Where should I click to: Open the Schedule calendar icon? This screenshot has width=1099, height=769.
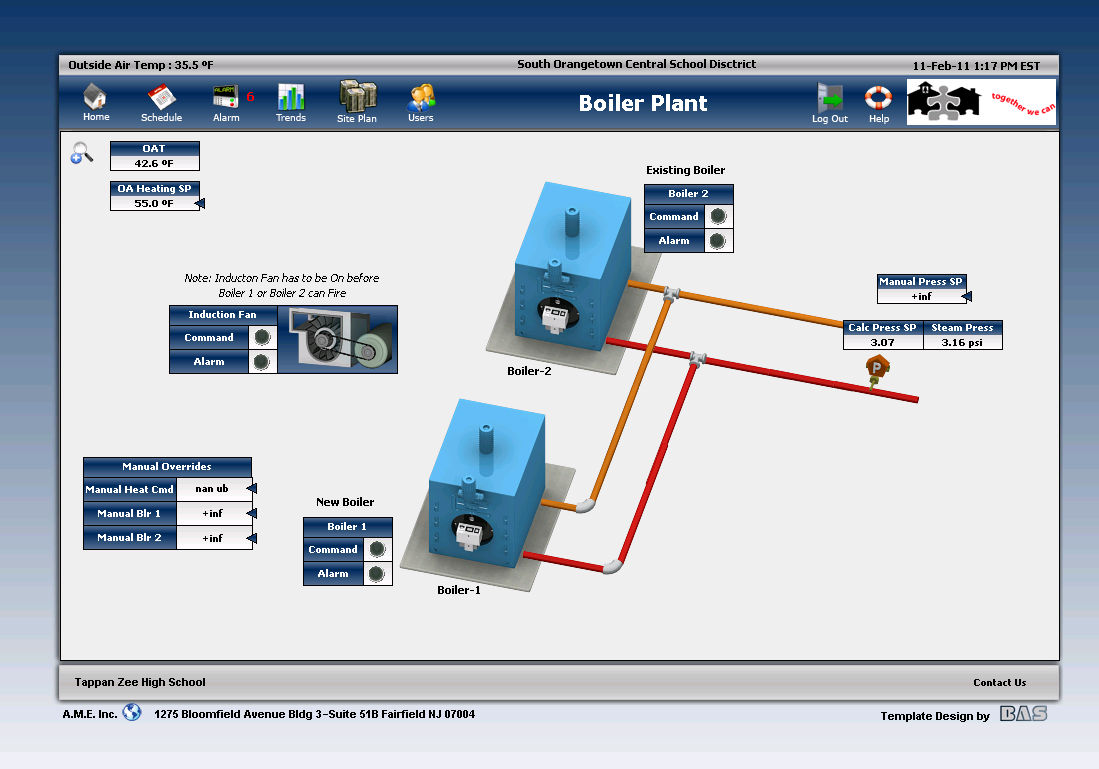161,98
